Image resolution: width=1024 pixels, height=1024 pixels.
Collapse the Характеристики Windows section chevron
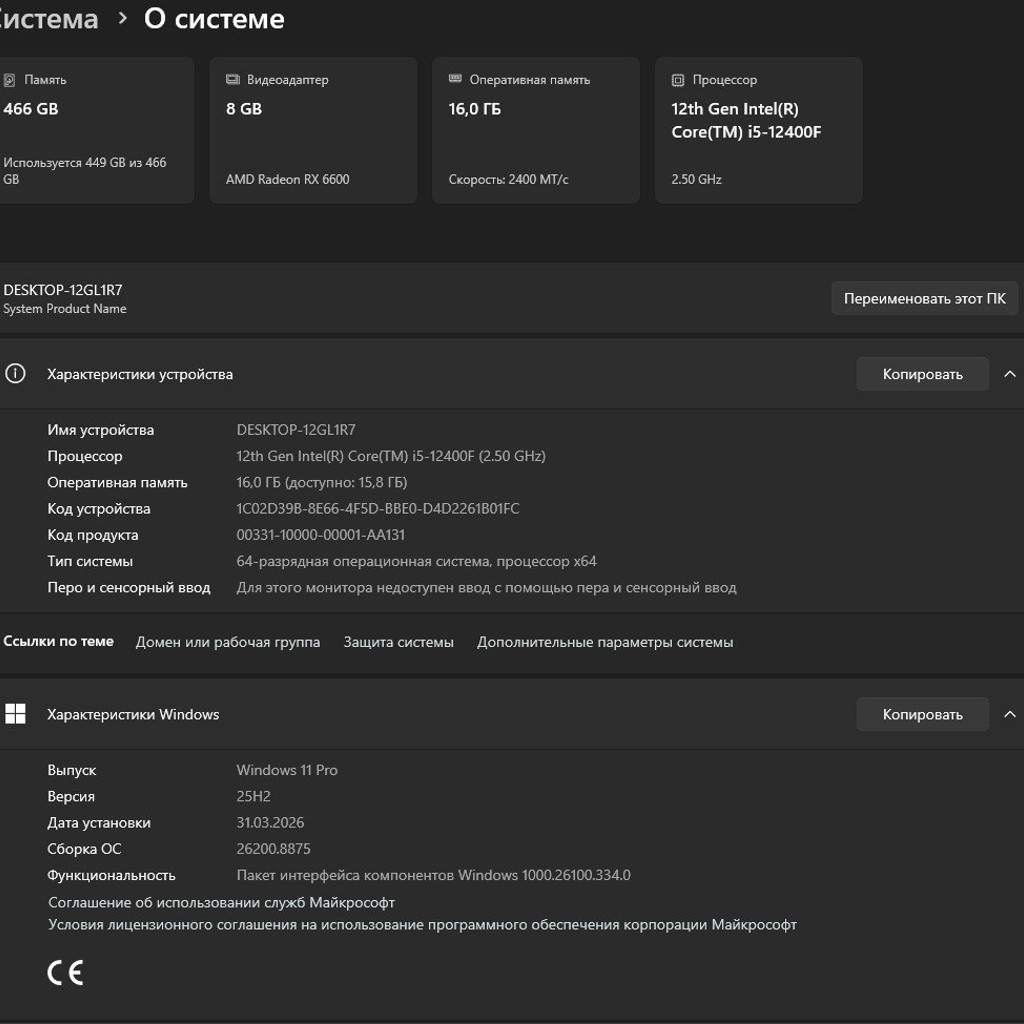[1010, 714]
